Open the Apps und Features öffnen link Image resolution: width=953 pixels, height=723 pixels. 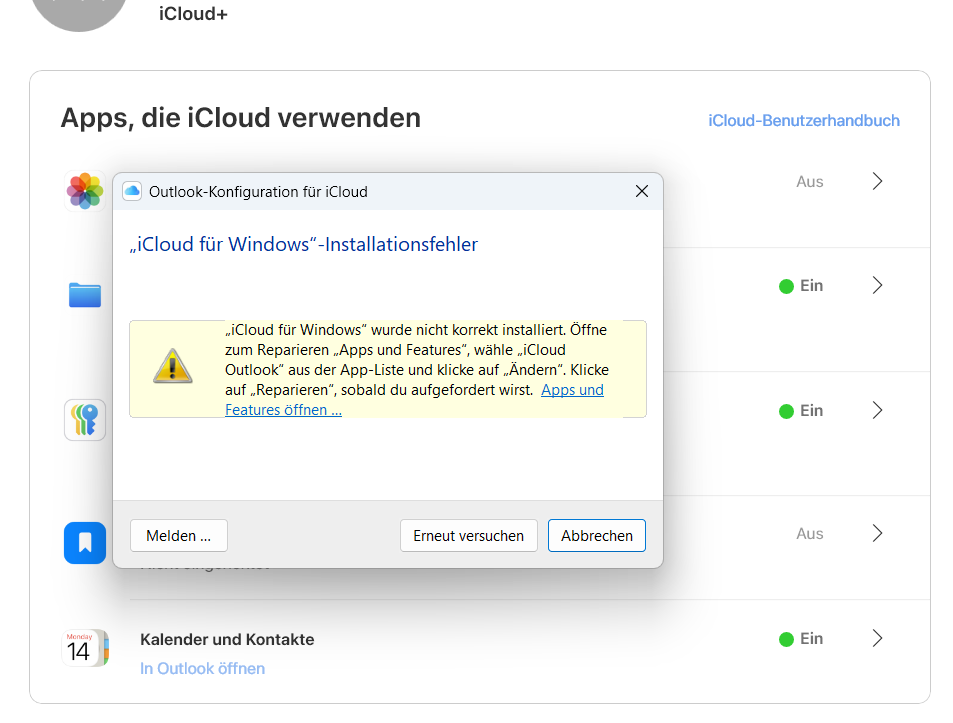point(283,409)
